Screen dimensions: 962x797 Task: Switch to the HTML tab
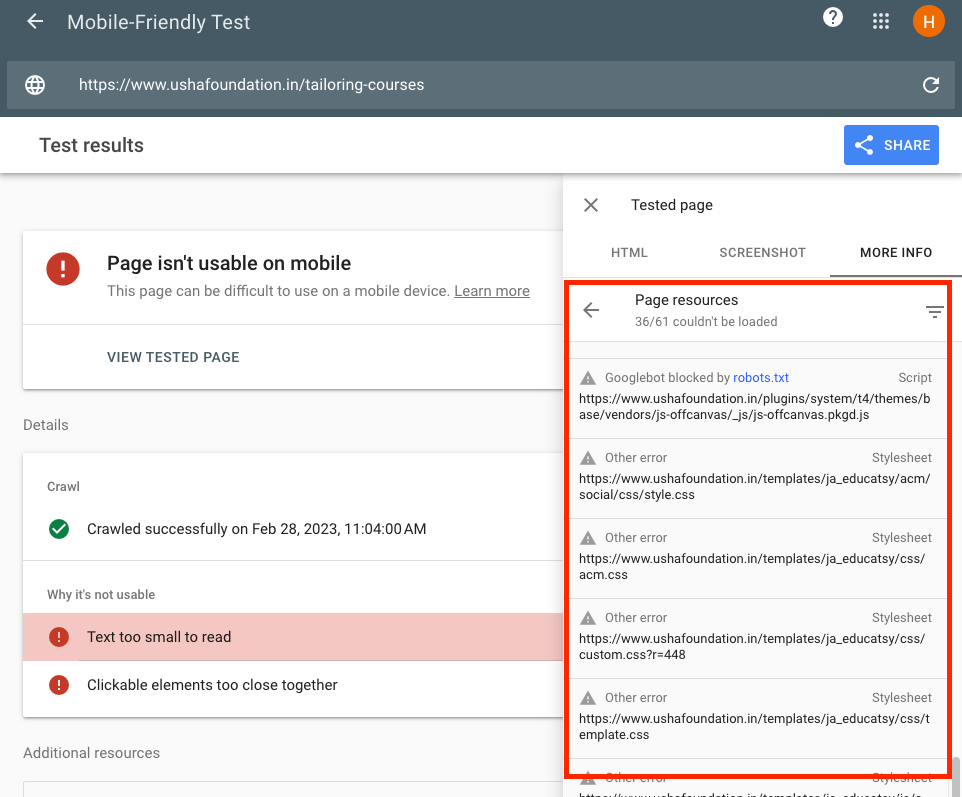(629, 253)
